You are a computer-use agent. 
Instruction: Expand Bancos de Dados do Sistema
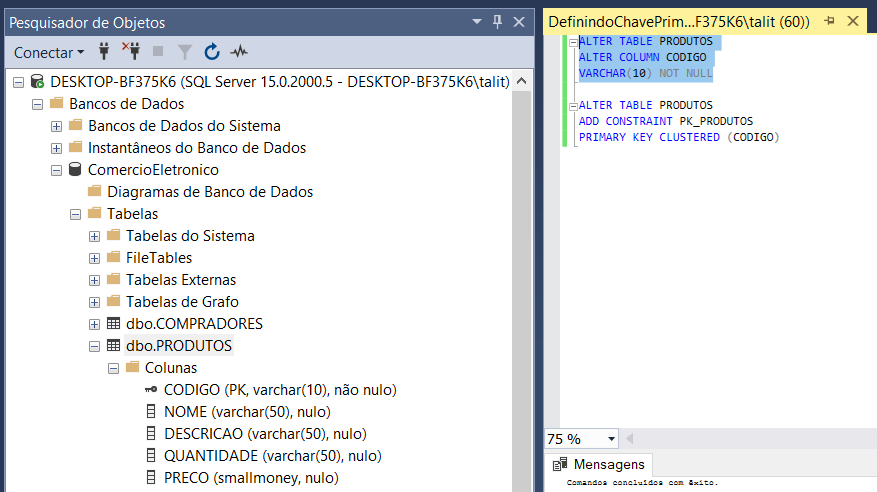pos(56,126)
